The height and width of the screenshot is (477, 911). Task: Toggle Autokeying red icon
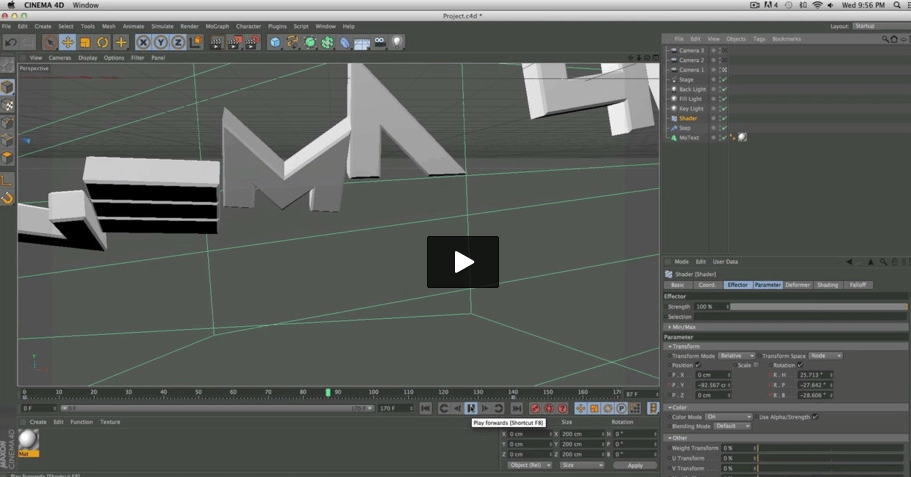coord(548,408)
